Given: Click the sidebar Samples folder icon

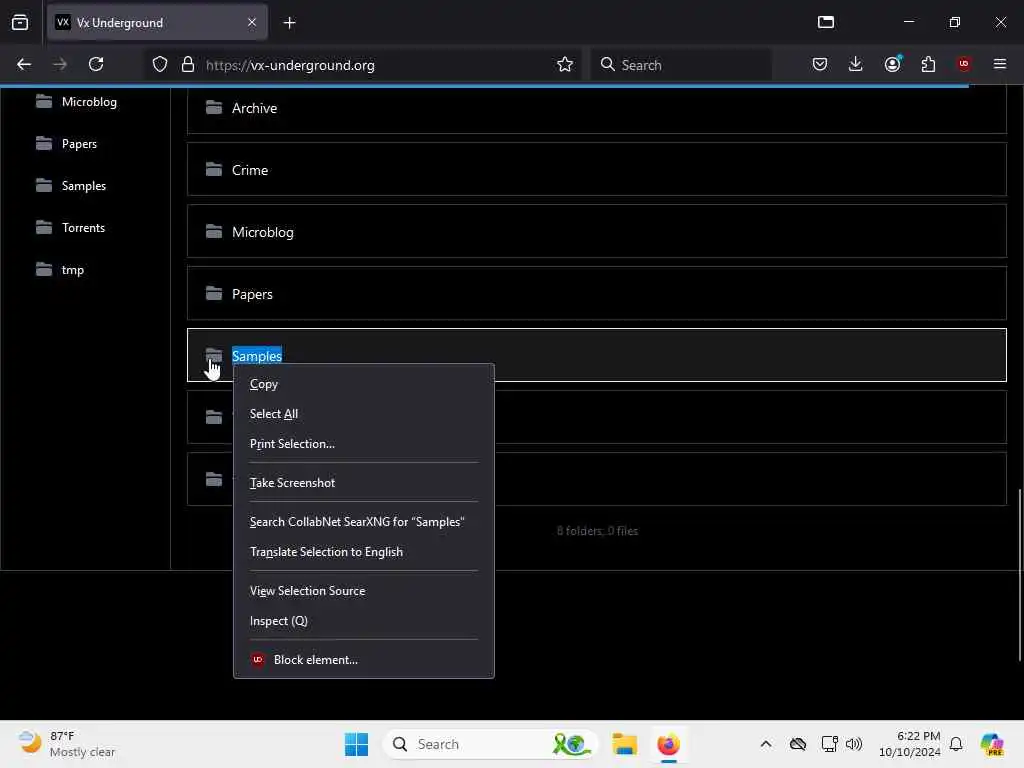Looking at the screenshot, I should pyautogui.click(x=44, y=185).
